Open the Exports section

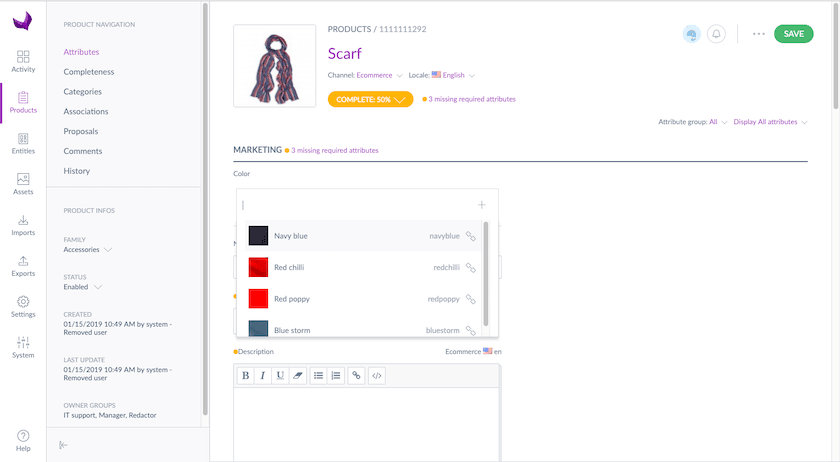point(23,266)
